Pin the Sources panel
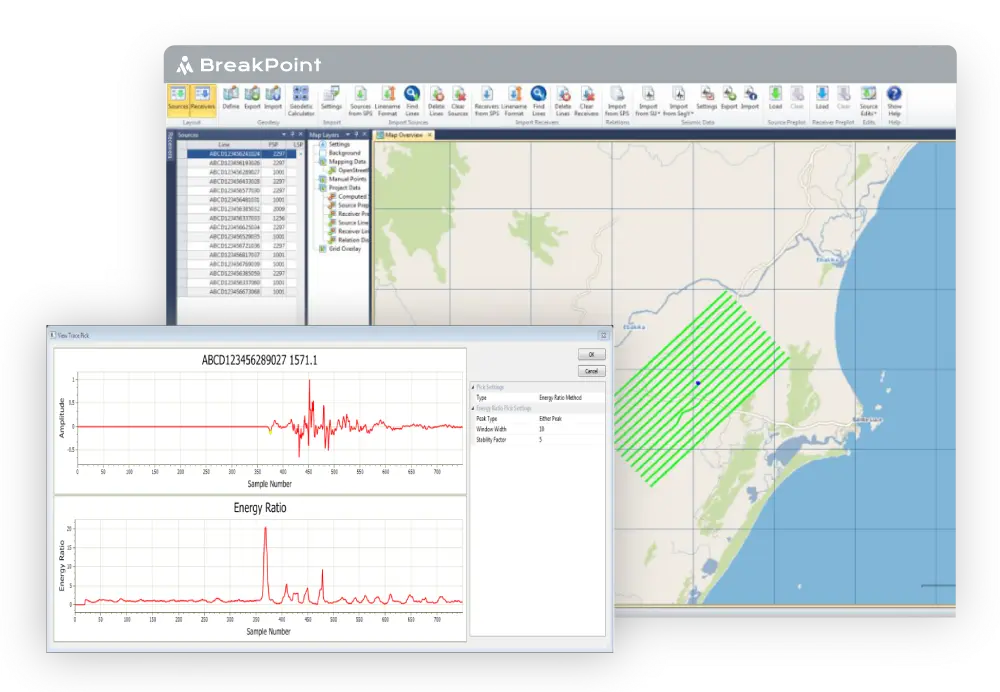 coord(292,135)
